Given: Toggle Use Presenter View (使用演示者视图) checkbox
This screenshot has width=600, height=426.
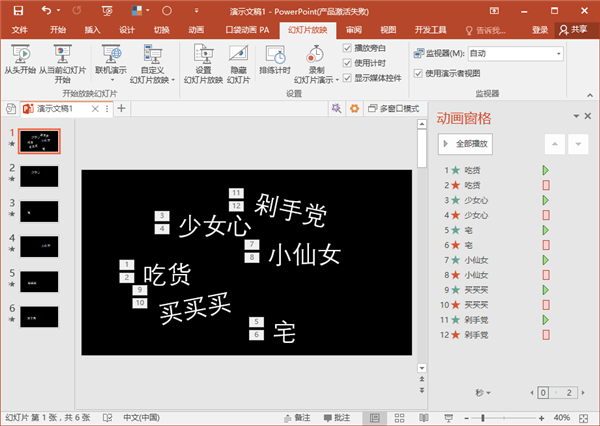Looking at the screenshot, I should tap(418, 73).
